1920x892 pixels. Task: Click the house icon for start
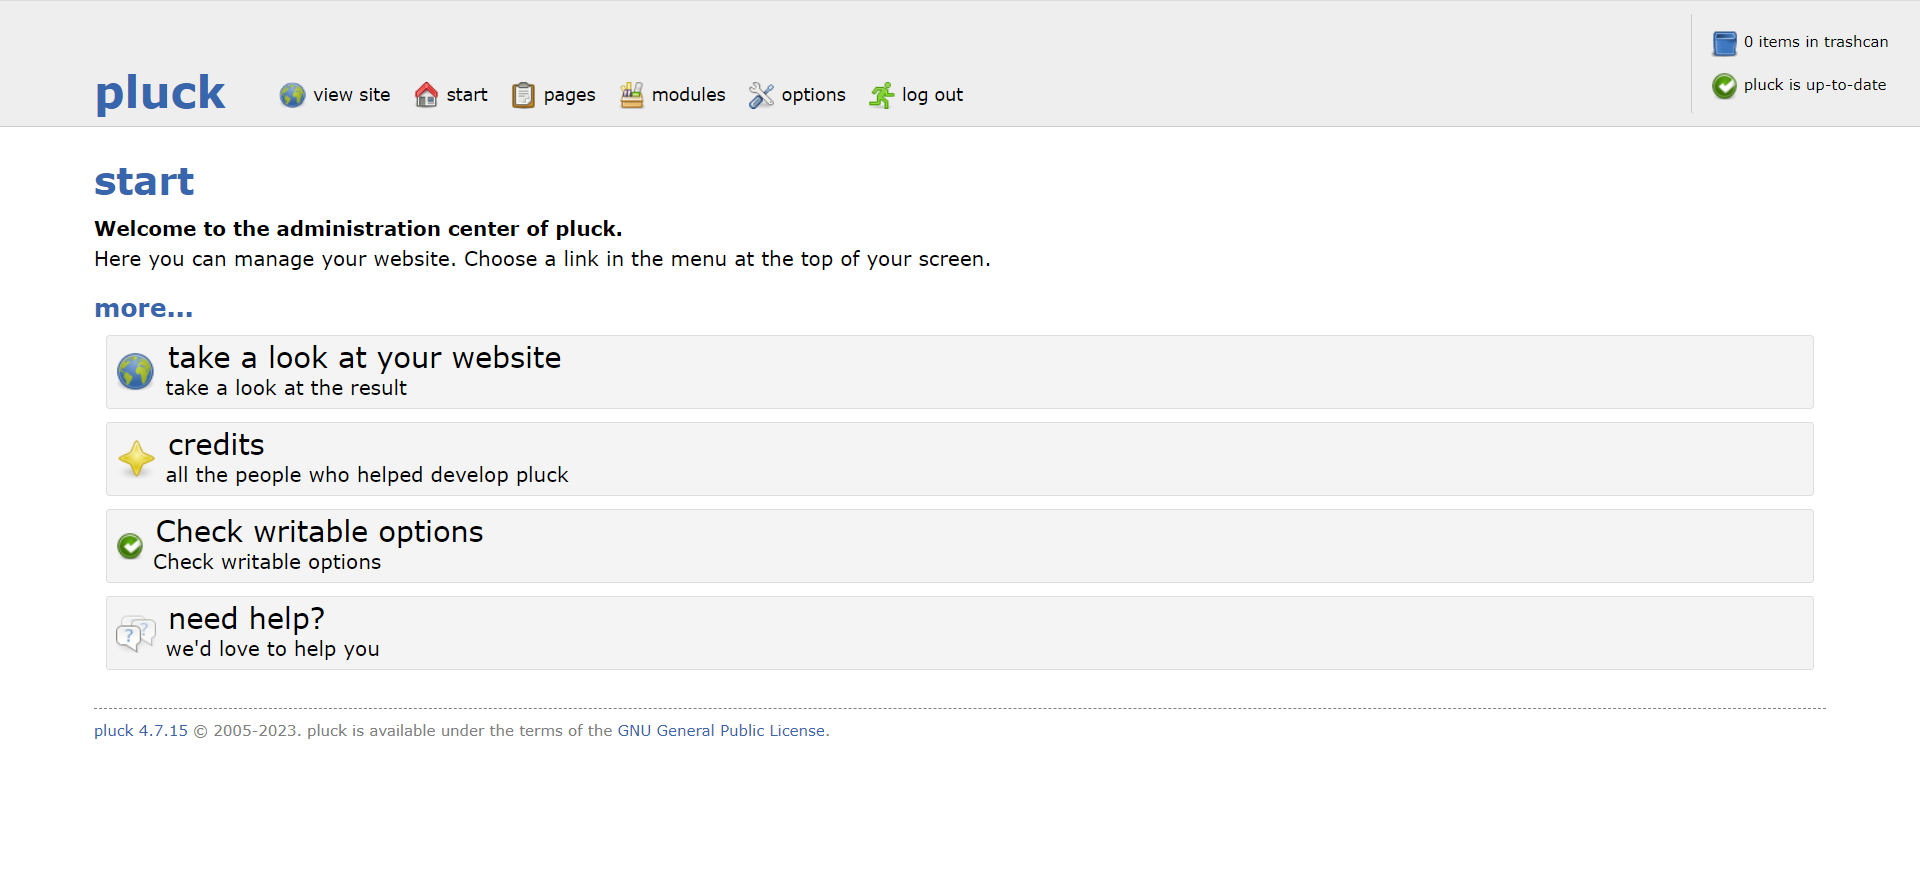[x=426, y=95]
